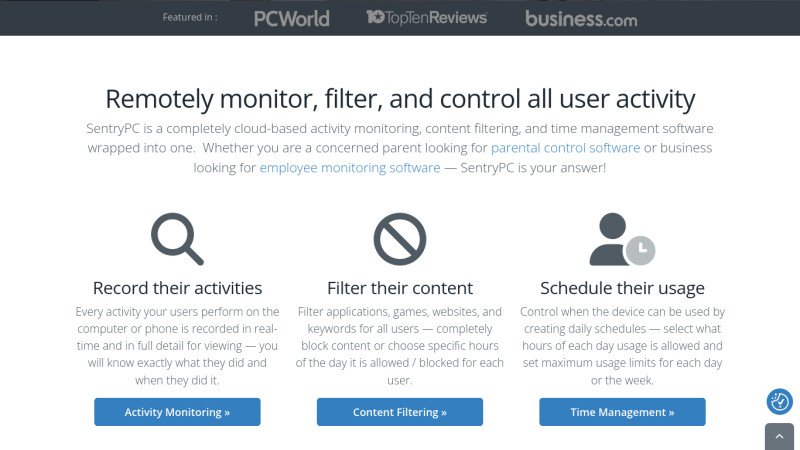Click the 'Record their activities' heading

(x=177, y=288)
